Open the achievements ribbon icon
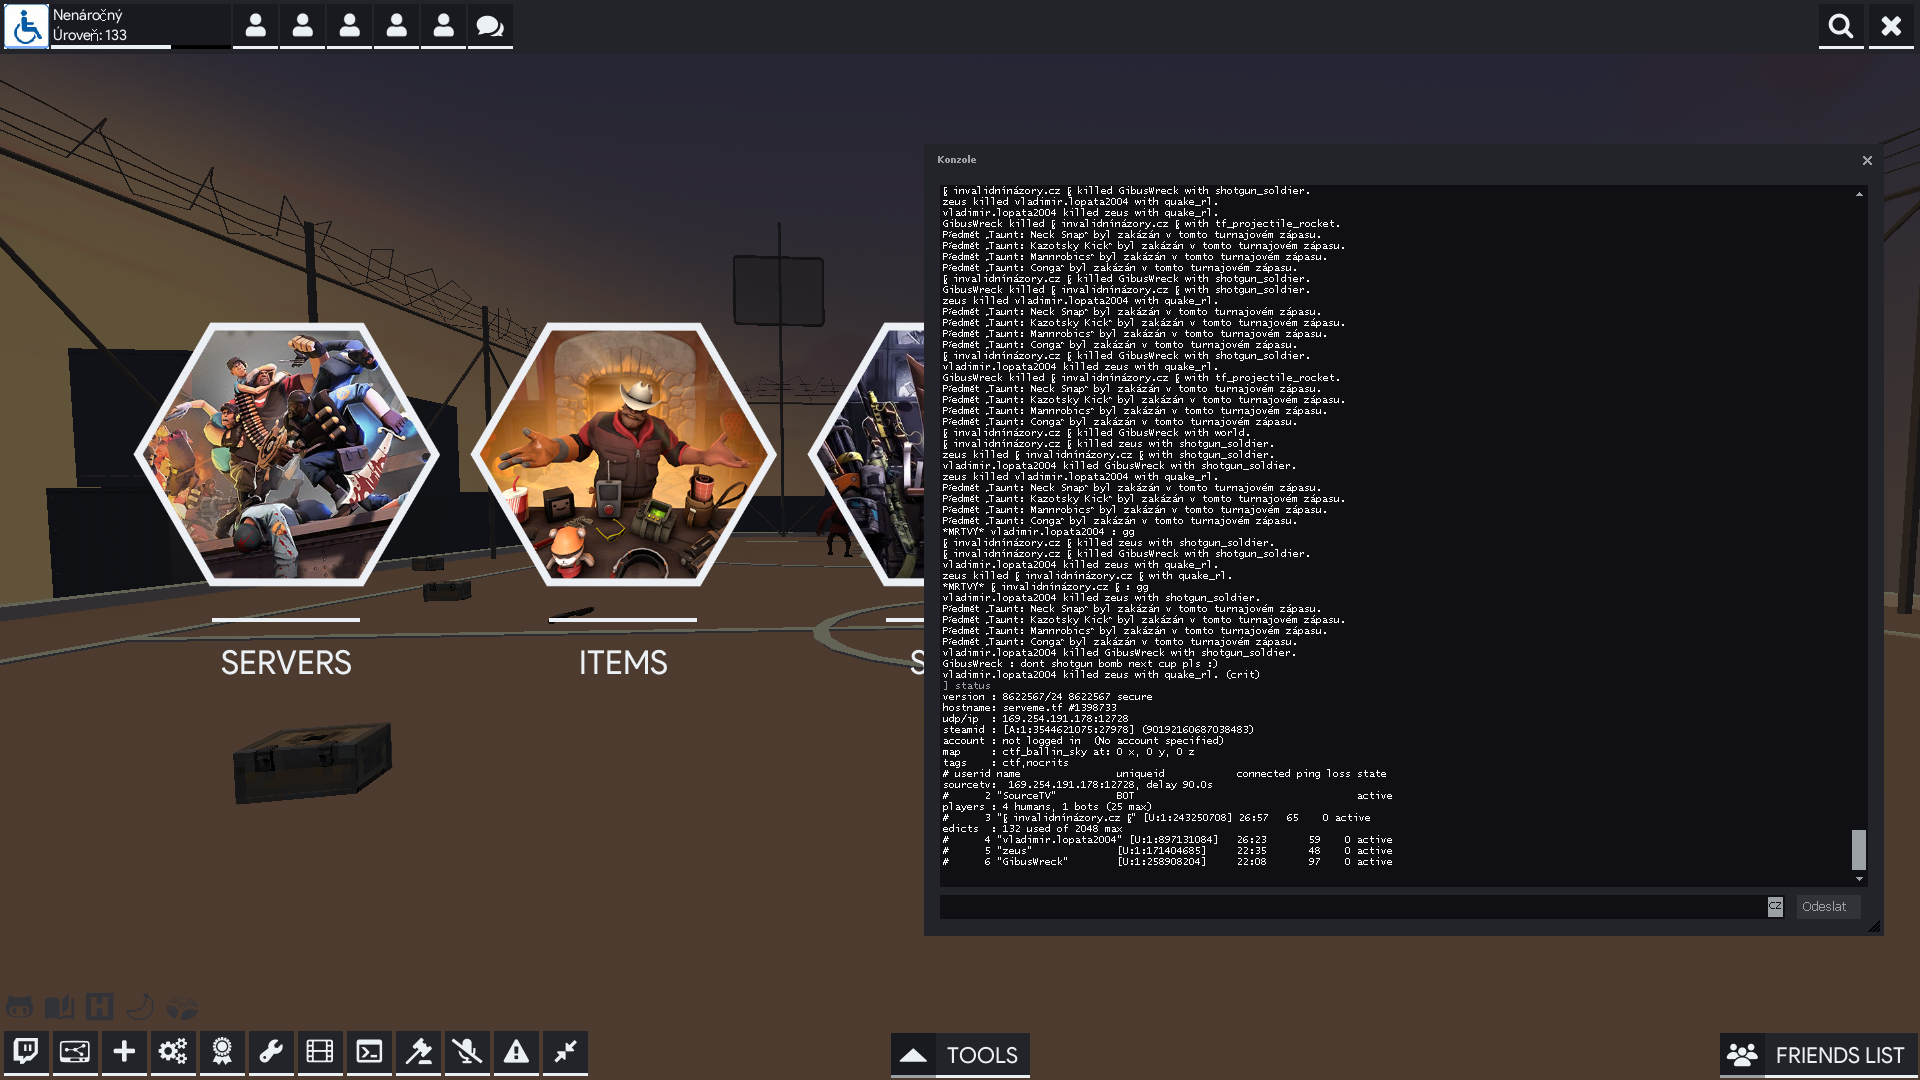1920x1080 pixels. pos(222,1052)
